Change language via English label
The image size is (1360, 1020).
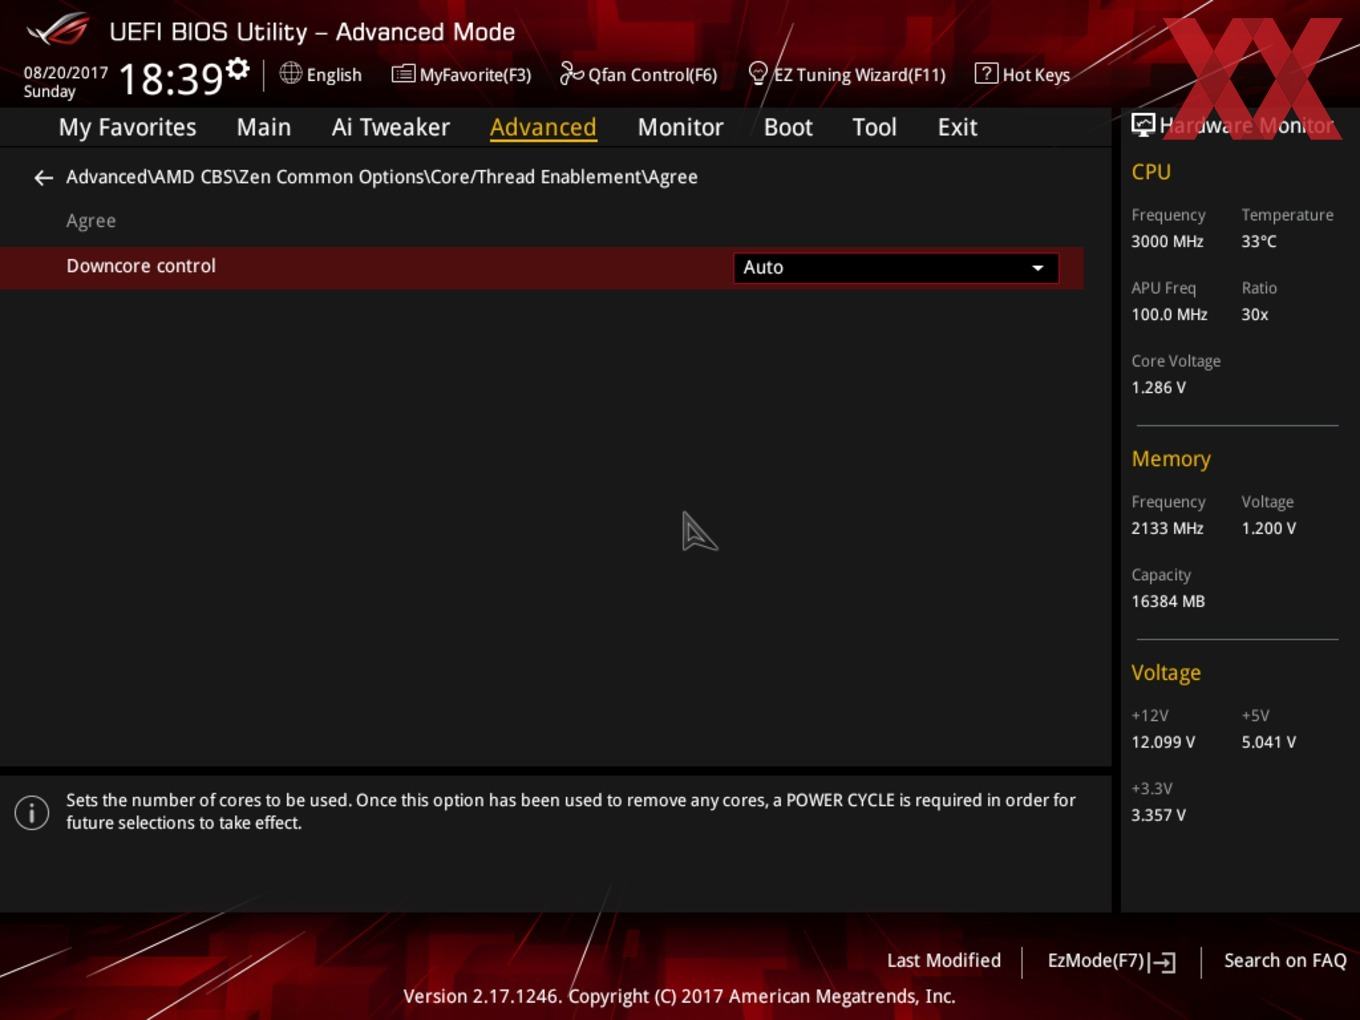pos(334,75)
